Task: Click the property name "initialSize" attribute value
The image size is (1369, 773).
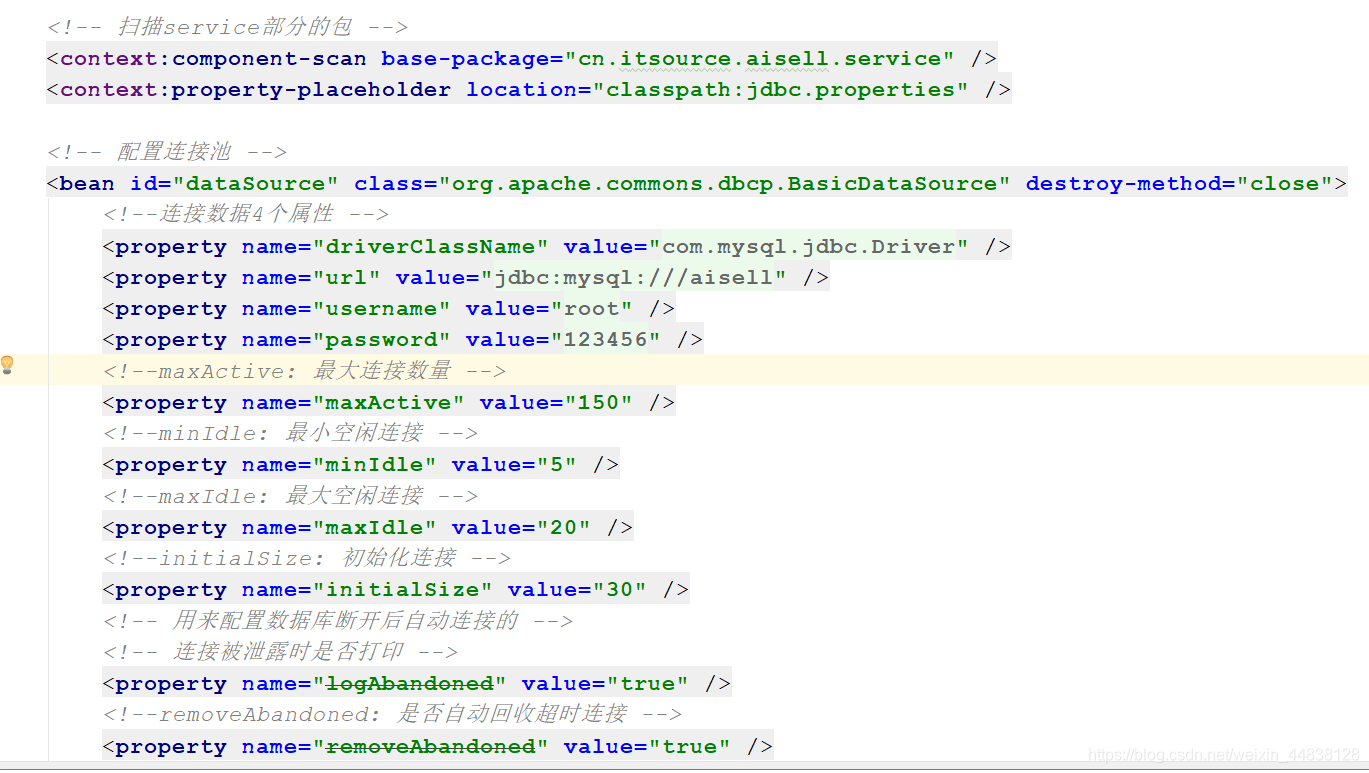Action: point(402,590)
